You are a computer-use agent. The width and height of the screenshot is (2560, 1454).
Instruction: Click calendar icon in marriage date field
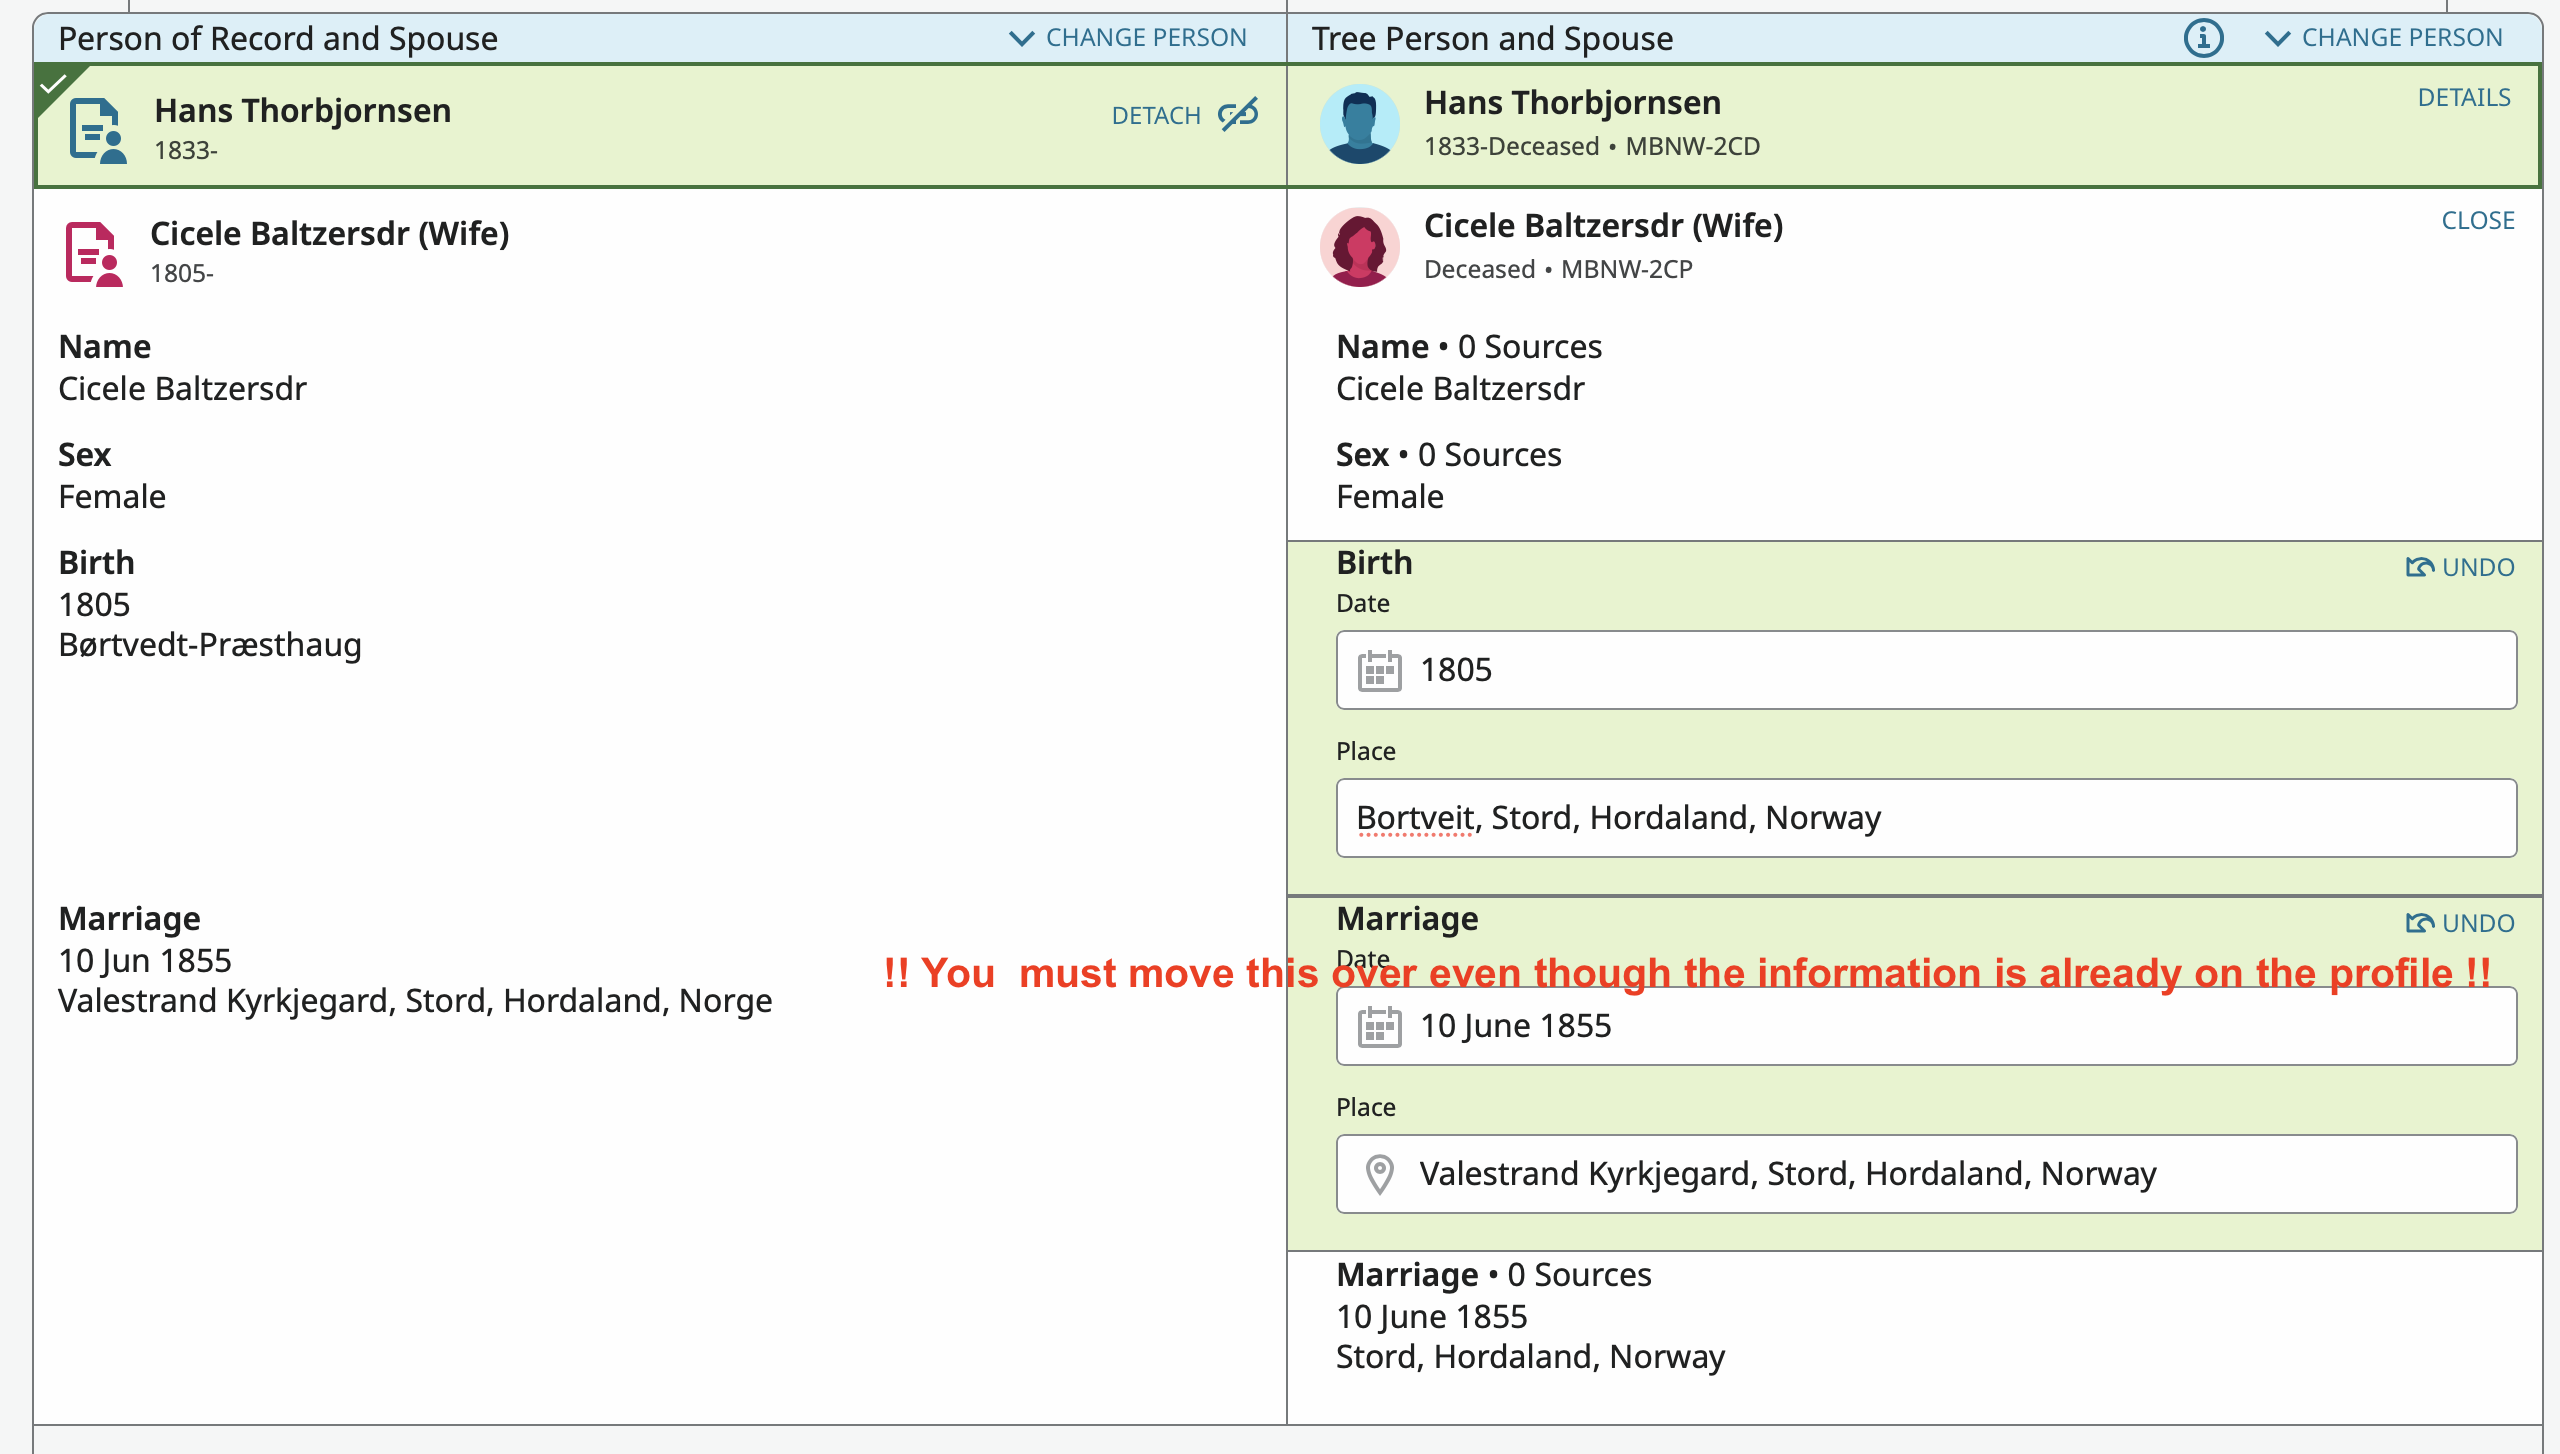1379,1026
